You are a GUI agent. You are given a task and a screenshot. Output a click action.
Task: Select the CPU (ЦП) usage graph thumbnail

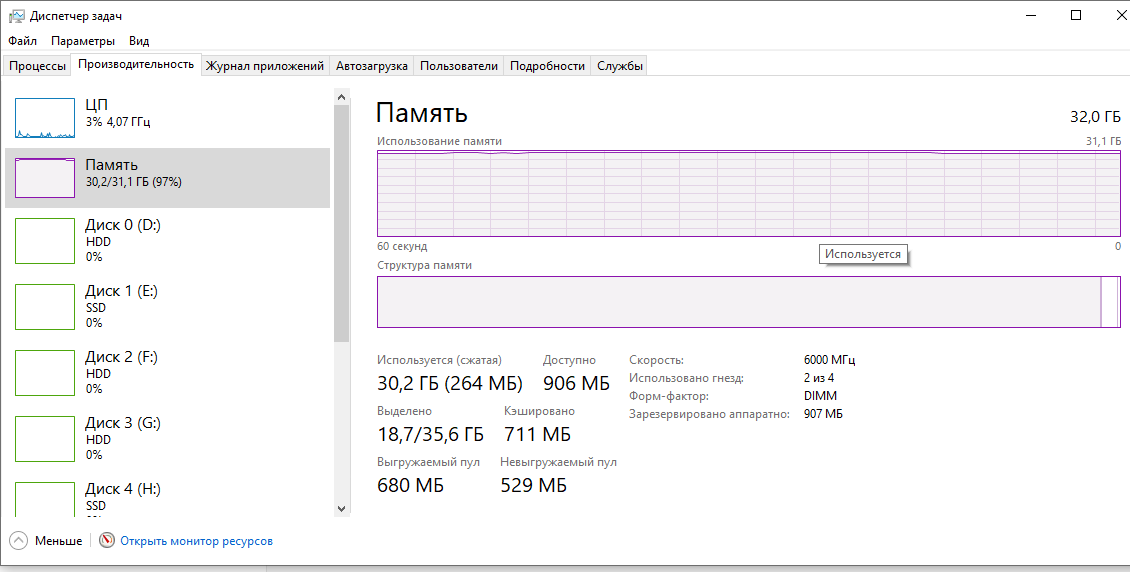click(x=45, y=118)
